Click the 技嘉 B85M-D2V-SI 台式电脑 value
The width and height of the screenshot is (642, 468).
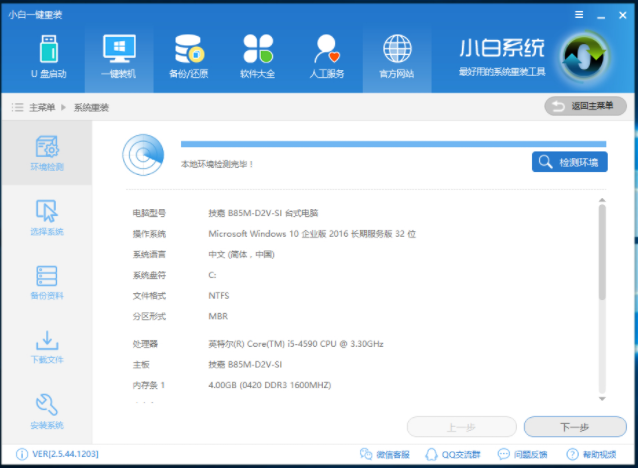click(263, 213)
